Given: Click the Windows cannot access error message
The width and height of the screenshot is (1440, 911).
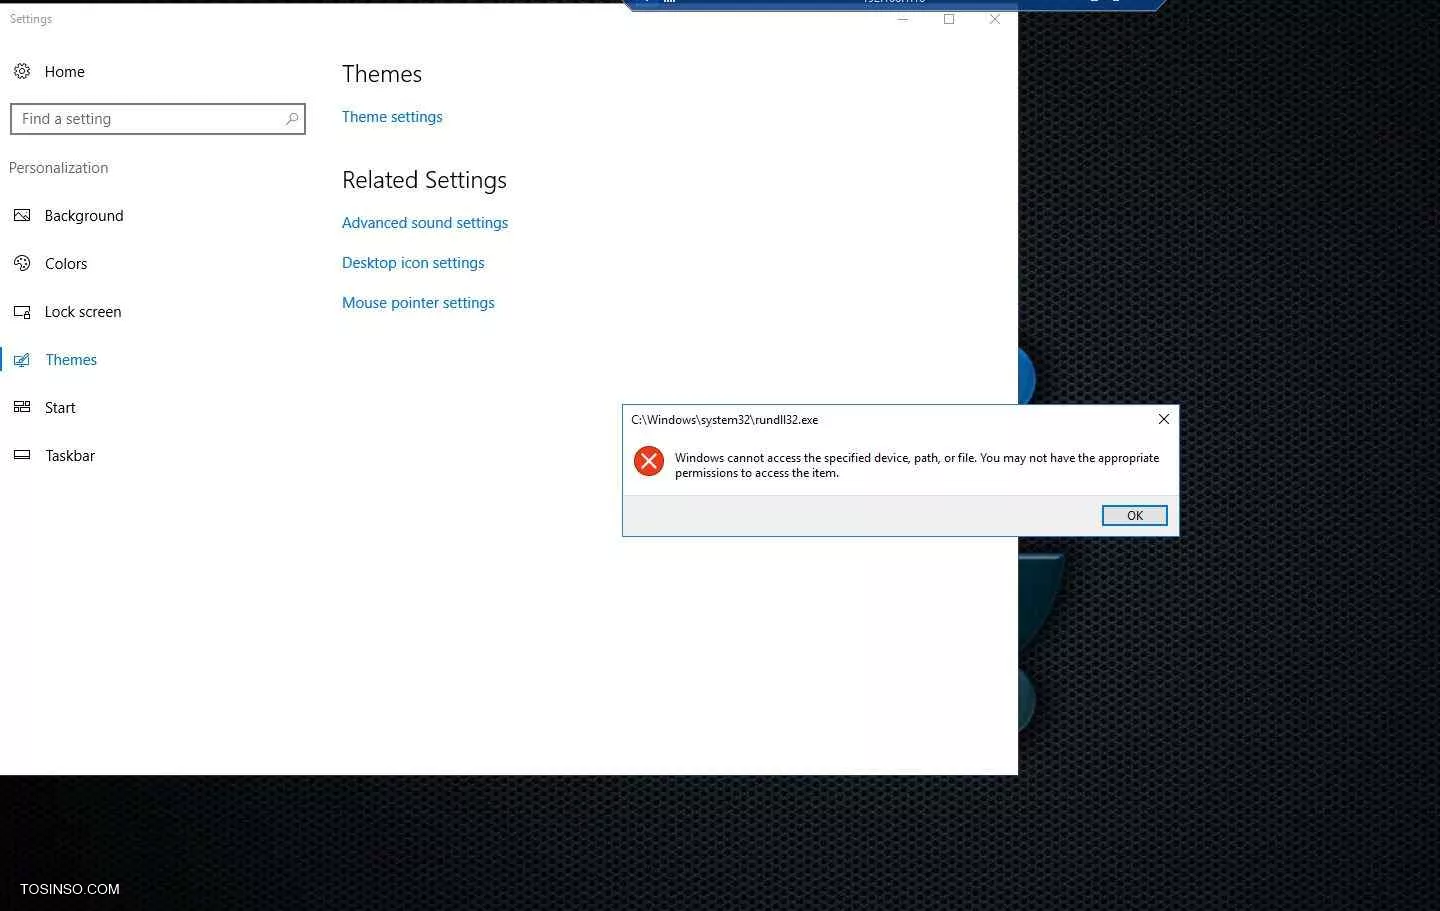Looking at the screenshot, I should click(917, 465).
